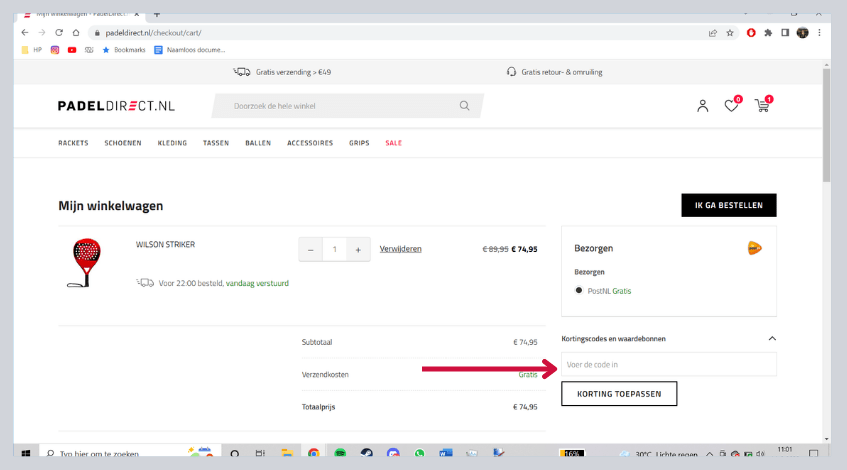The height and width of the screenshot is (470, 847).
Task: Open the Chrome three-dot menu
Action: 819,32
